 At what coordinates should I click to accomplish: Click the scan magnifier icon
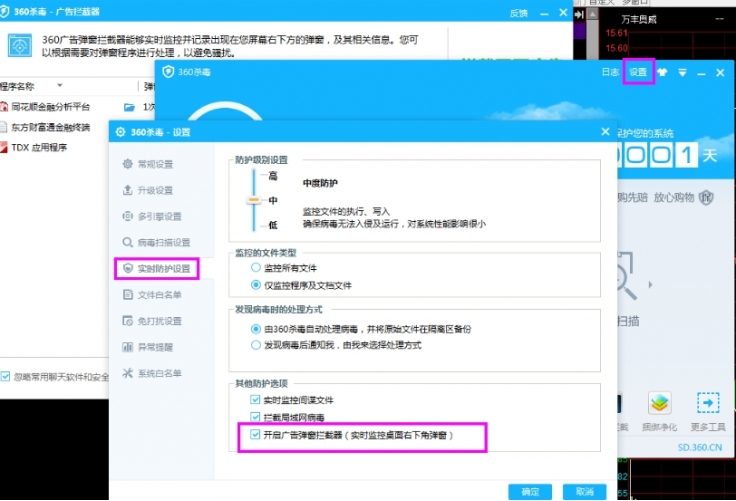[x=627, y=276]
